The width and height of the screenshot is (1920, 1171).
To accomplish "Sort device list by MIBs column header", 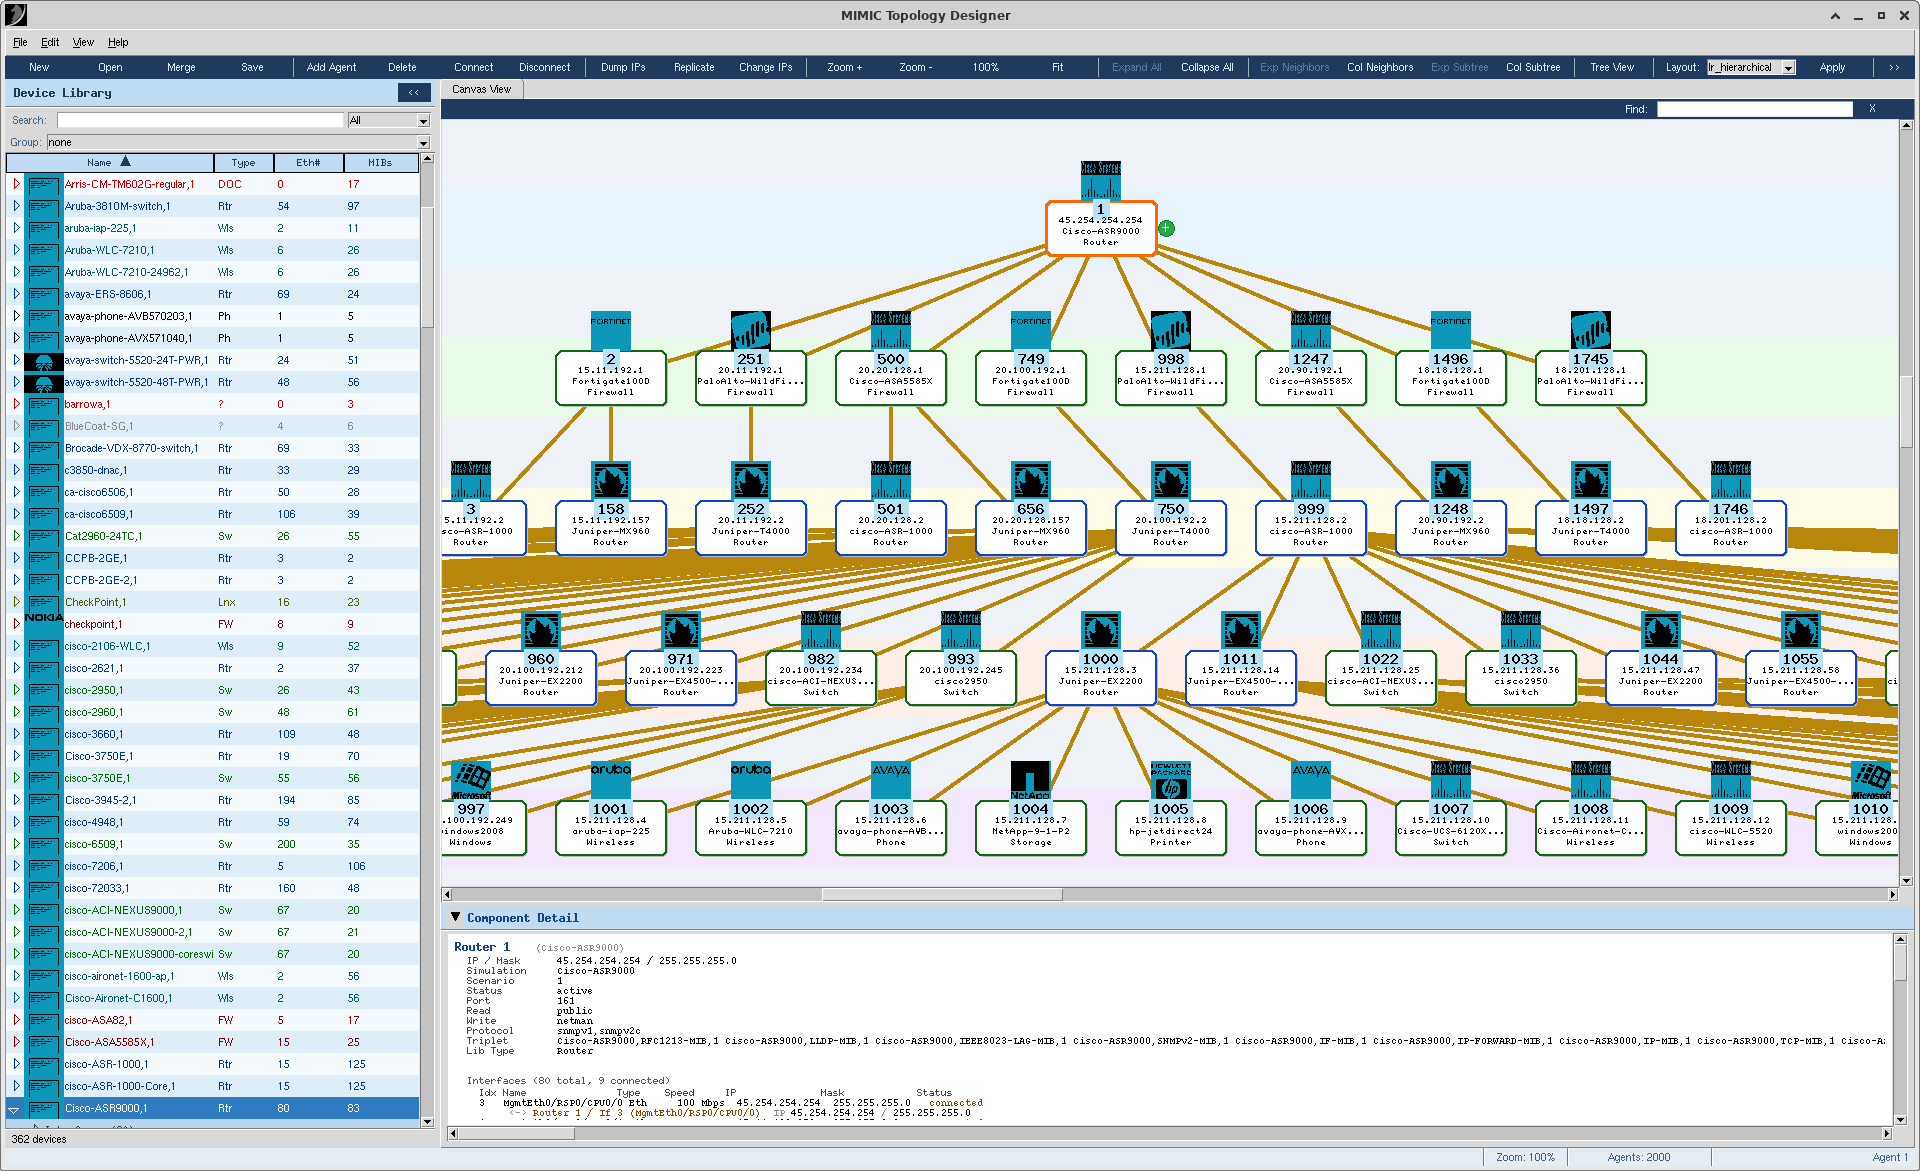I will coord(380,162).
